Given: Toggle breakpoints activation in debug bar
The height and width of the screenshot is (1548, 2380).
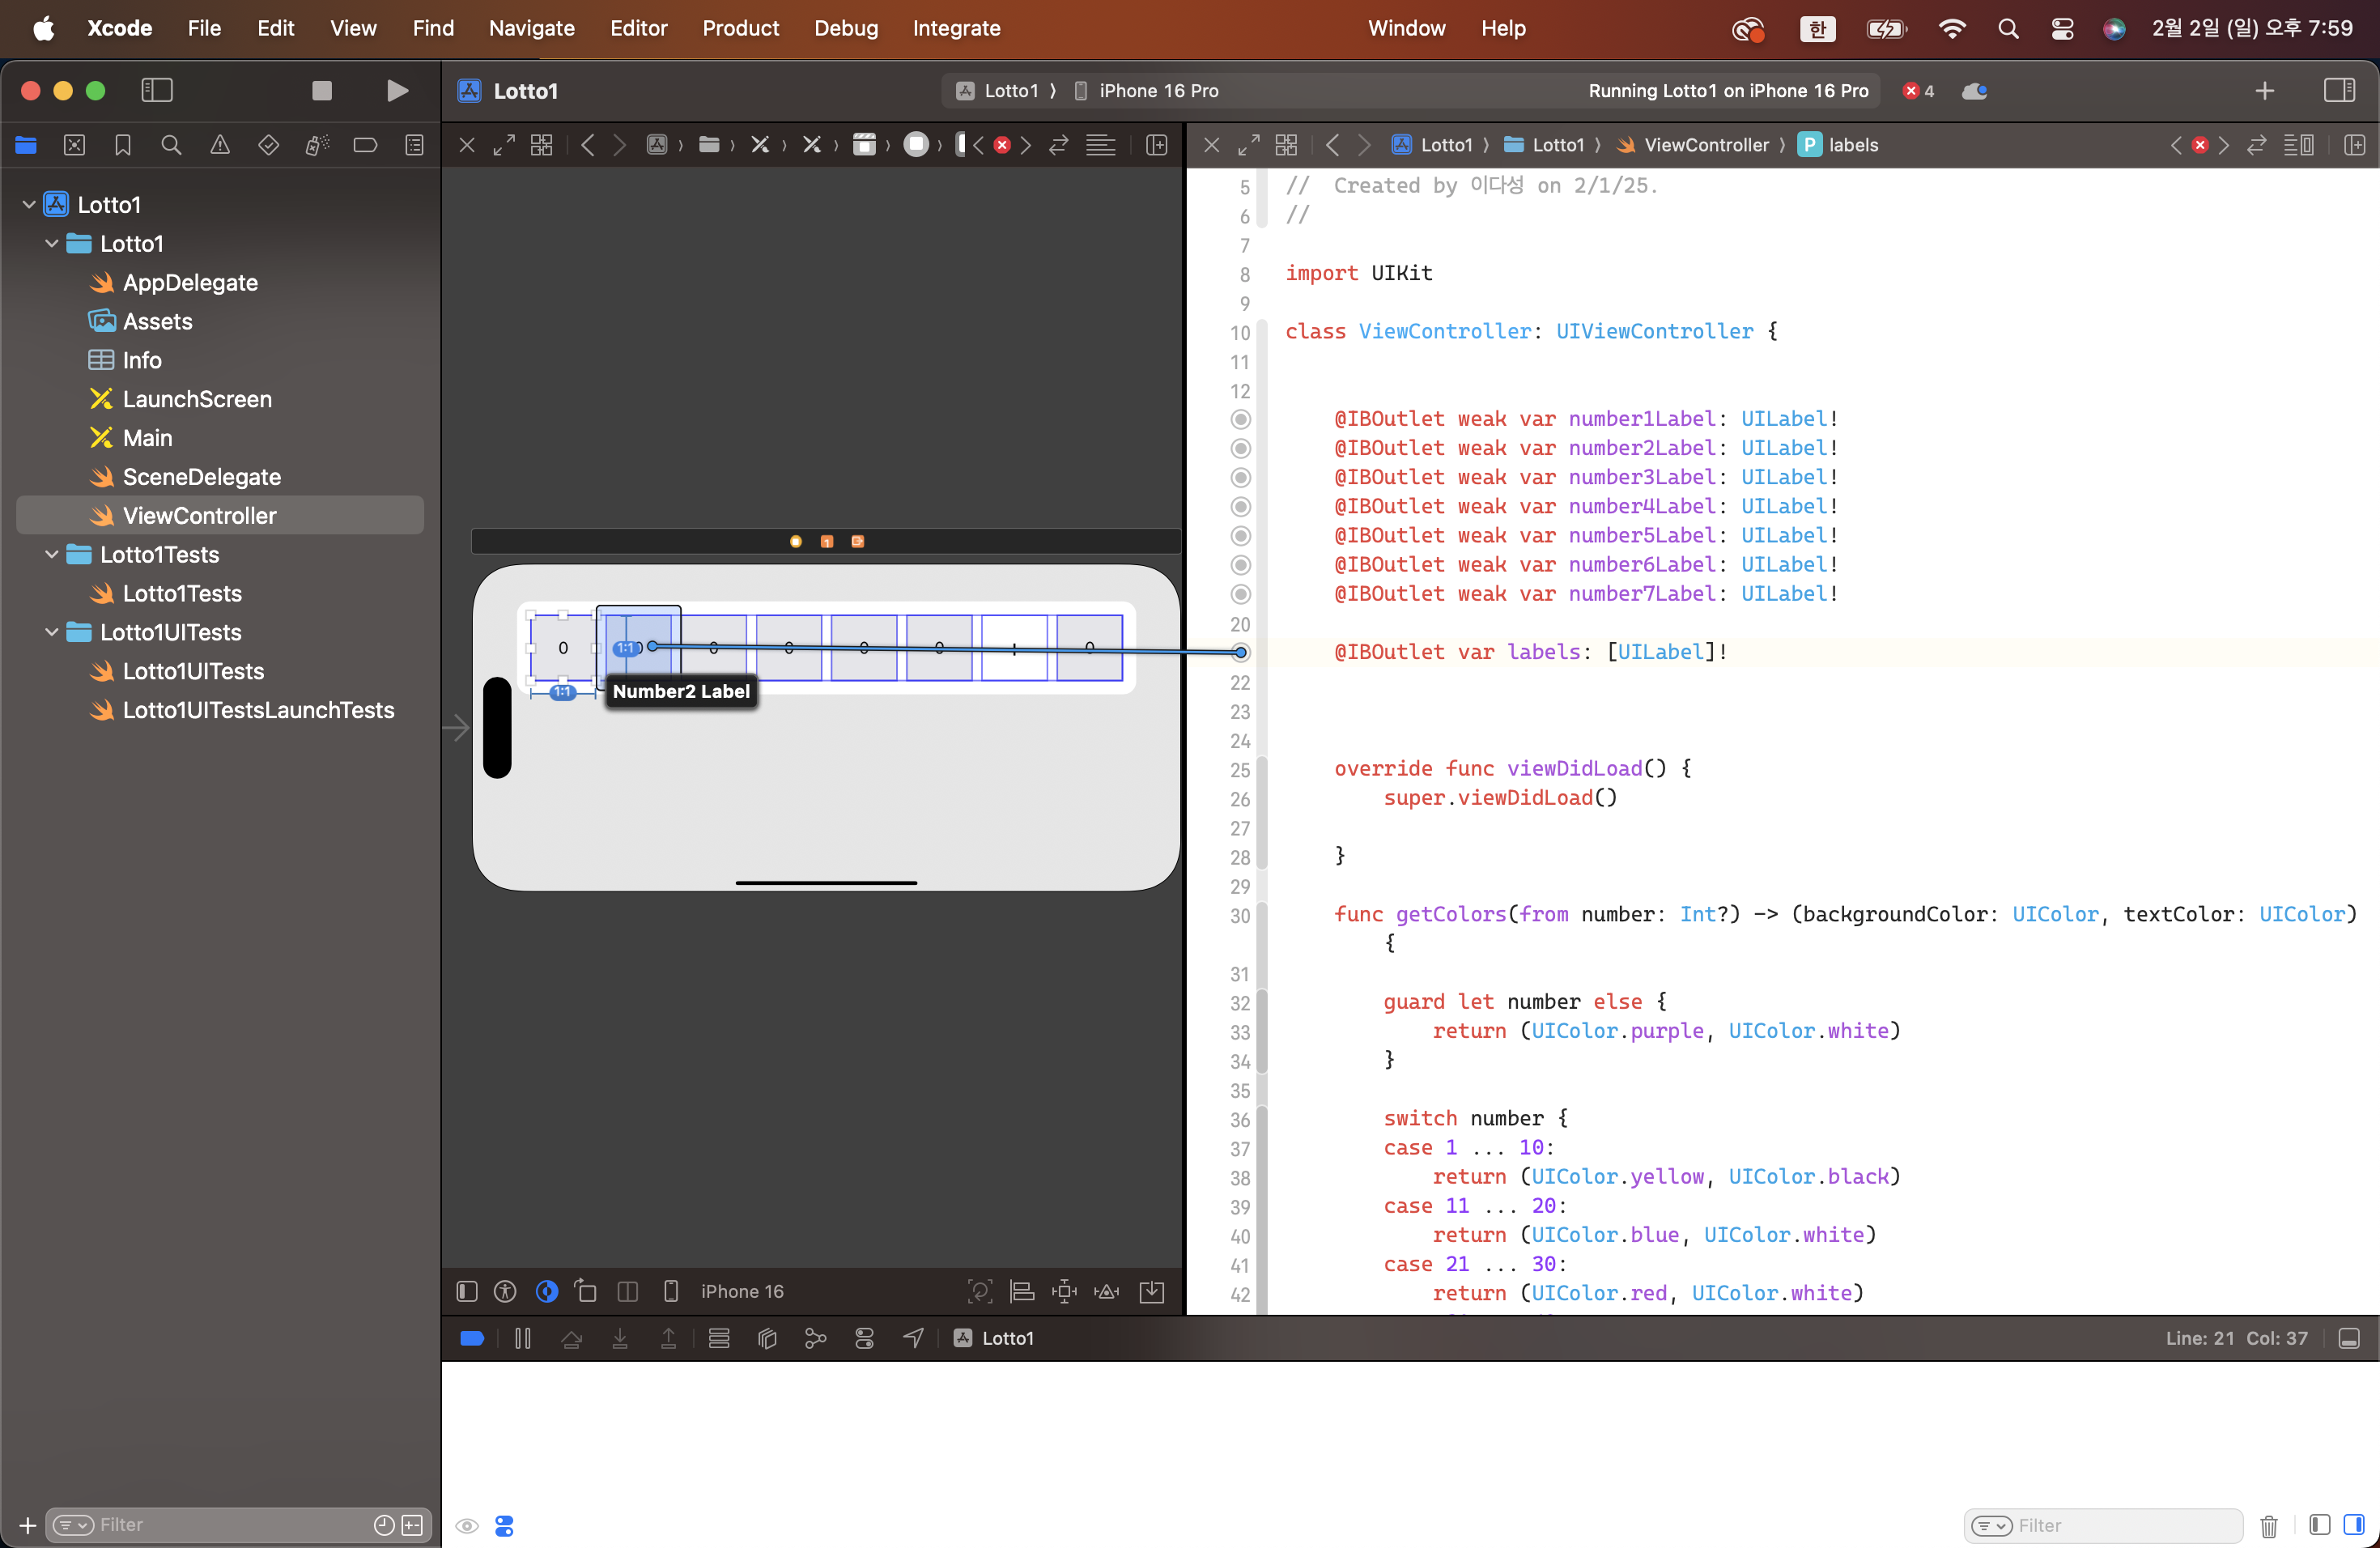Looking at the screenshot, I should [x=472, y=1338].
